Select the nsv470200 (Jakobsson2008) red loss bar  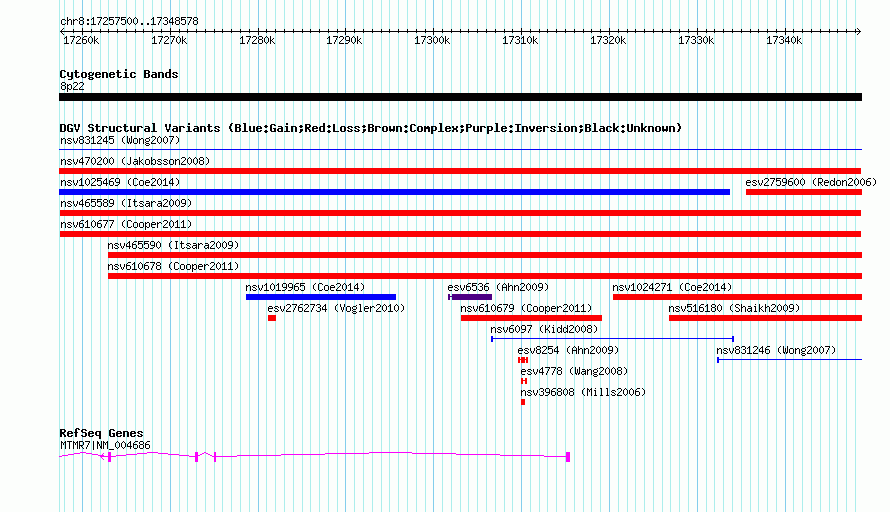(460, 171)
